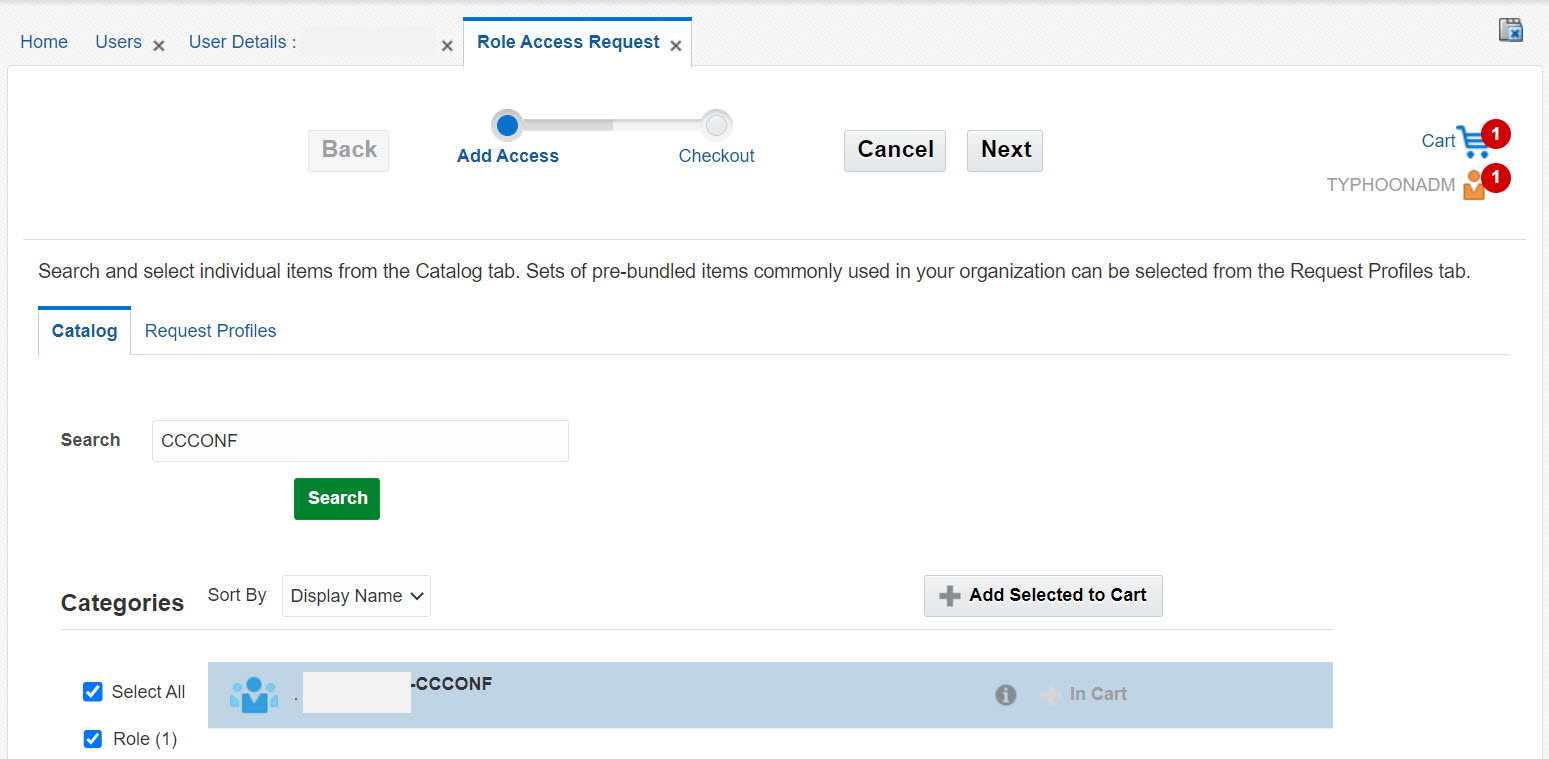Uncheck the Select All checkbox
This screenshot has width=1549, height=759.
click(92, 691)
